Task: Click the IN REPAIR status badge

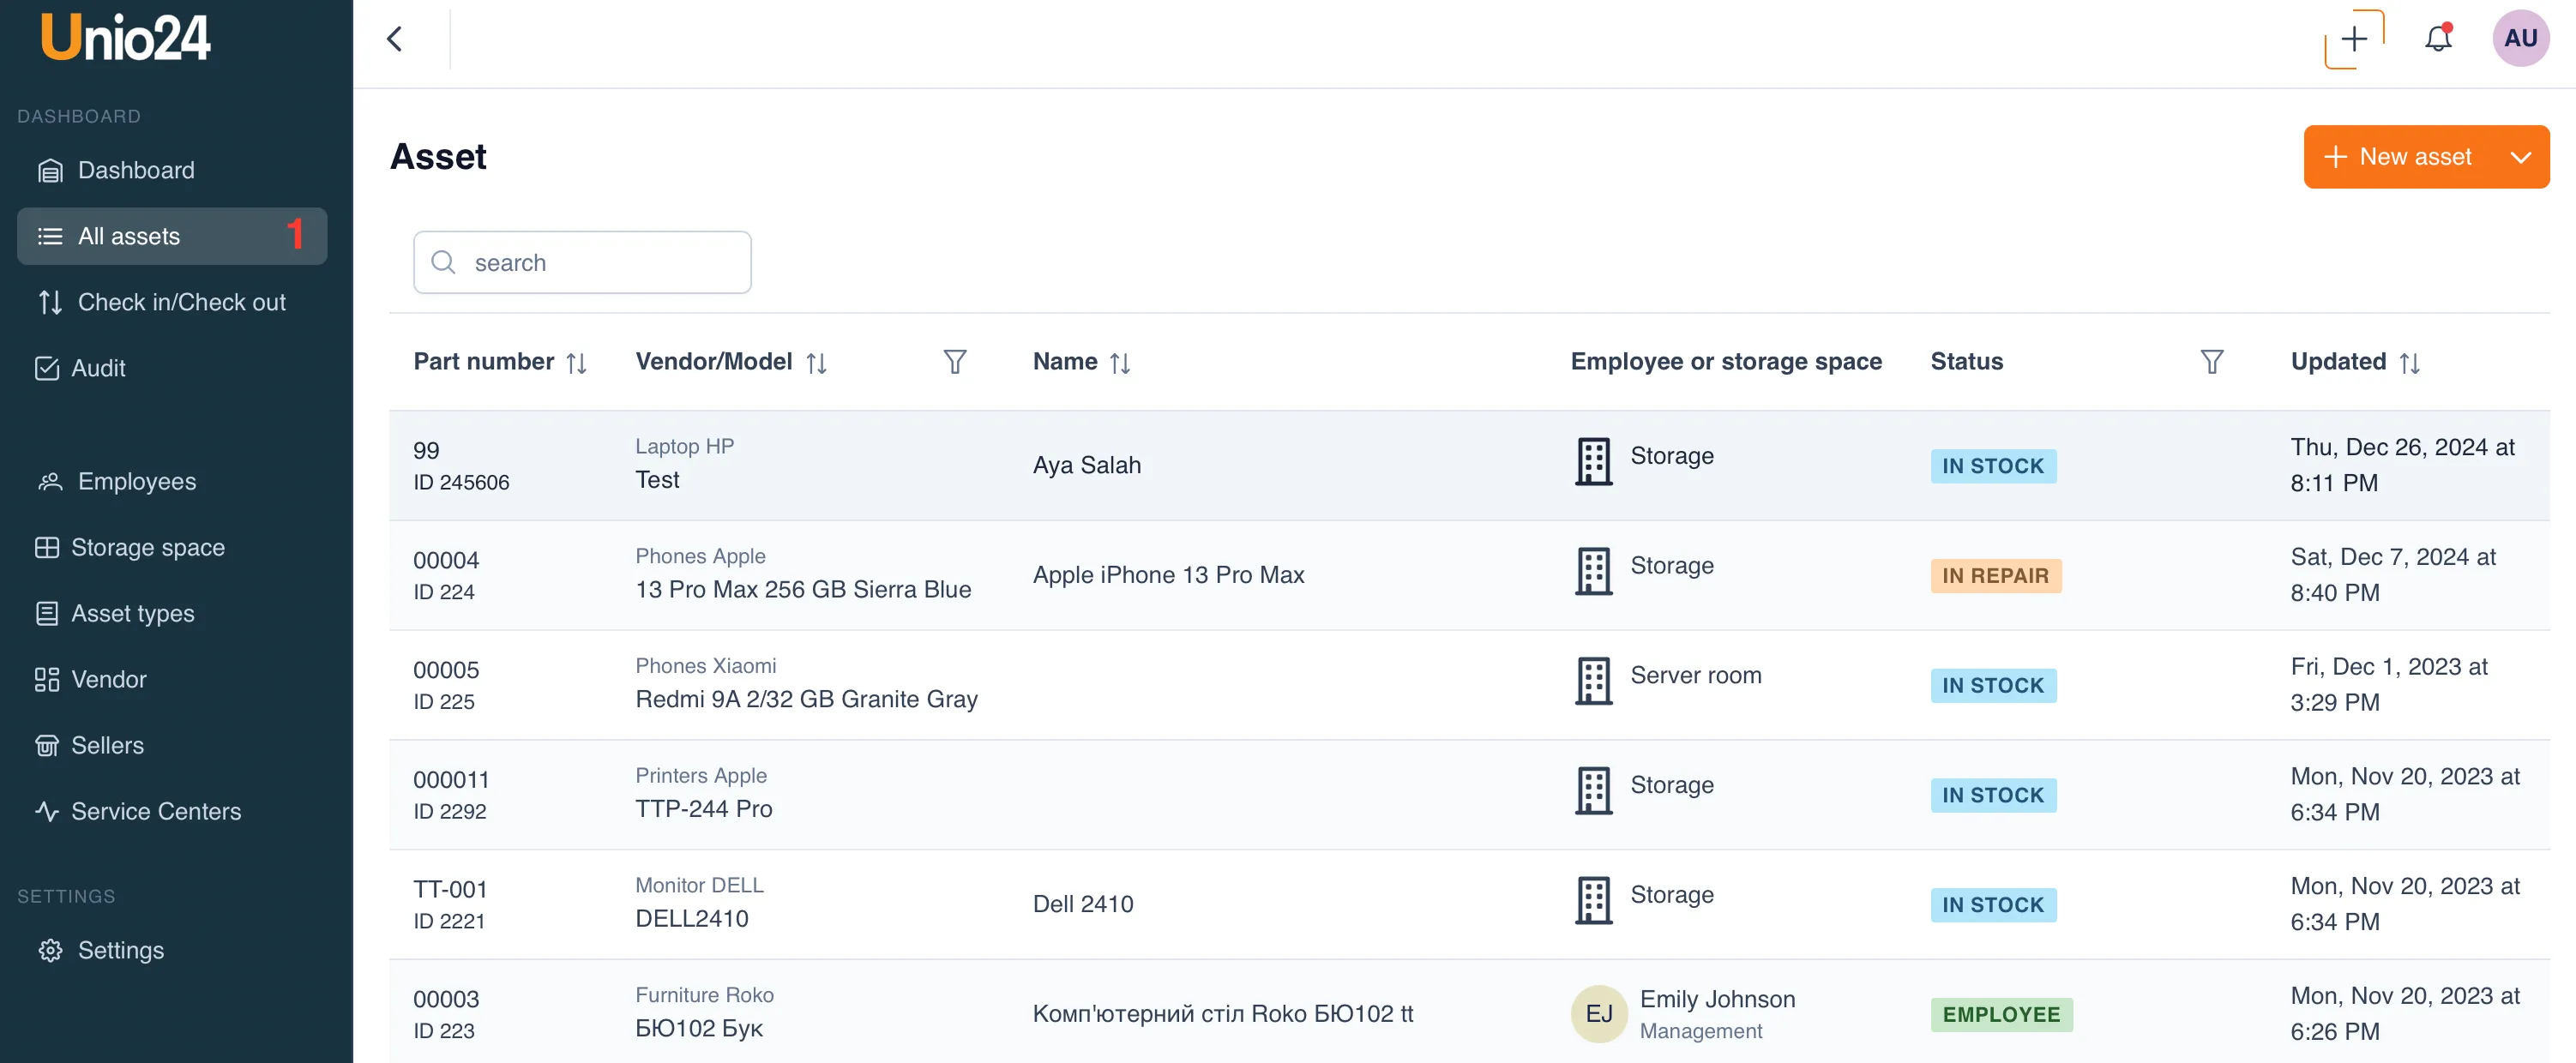Action: 1994,576
